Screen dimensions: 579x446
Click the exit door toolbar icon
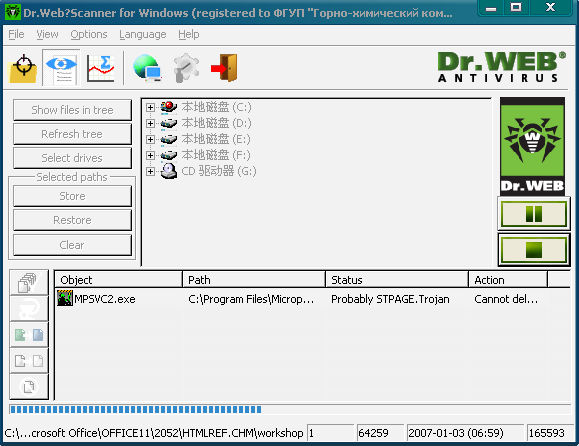(225, 68)
